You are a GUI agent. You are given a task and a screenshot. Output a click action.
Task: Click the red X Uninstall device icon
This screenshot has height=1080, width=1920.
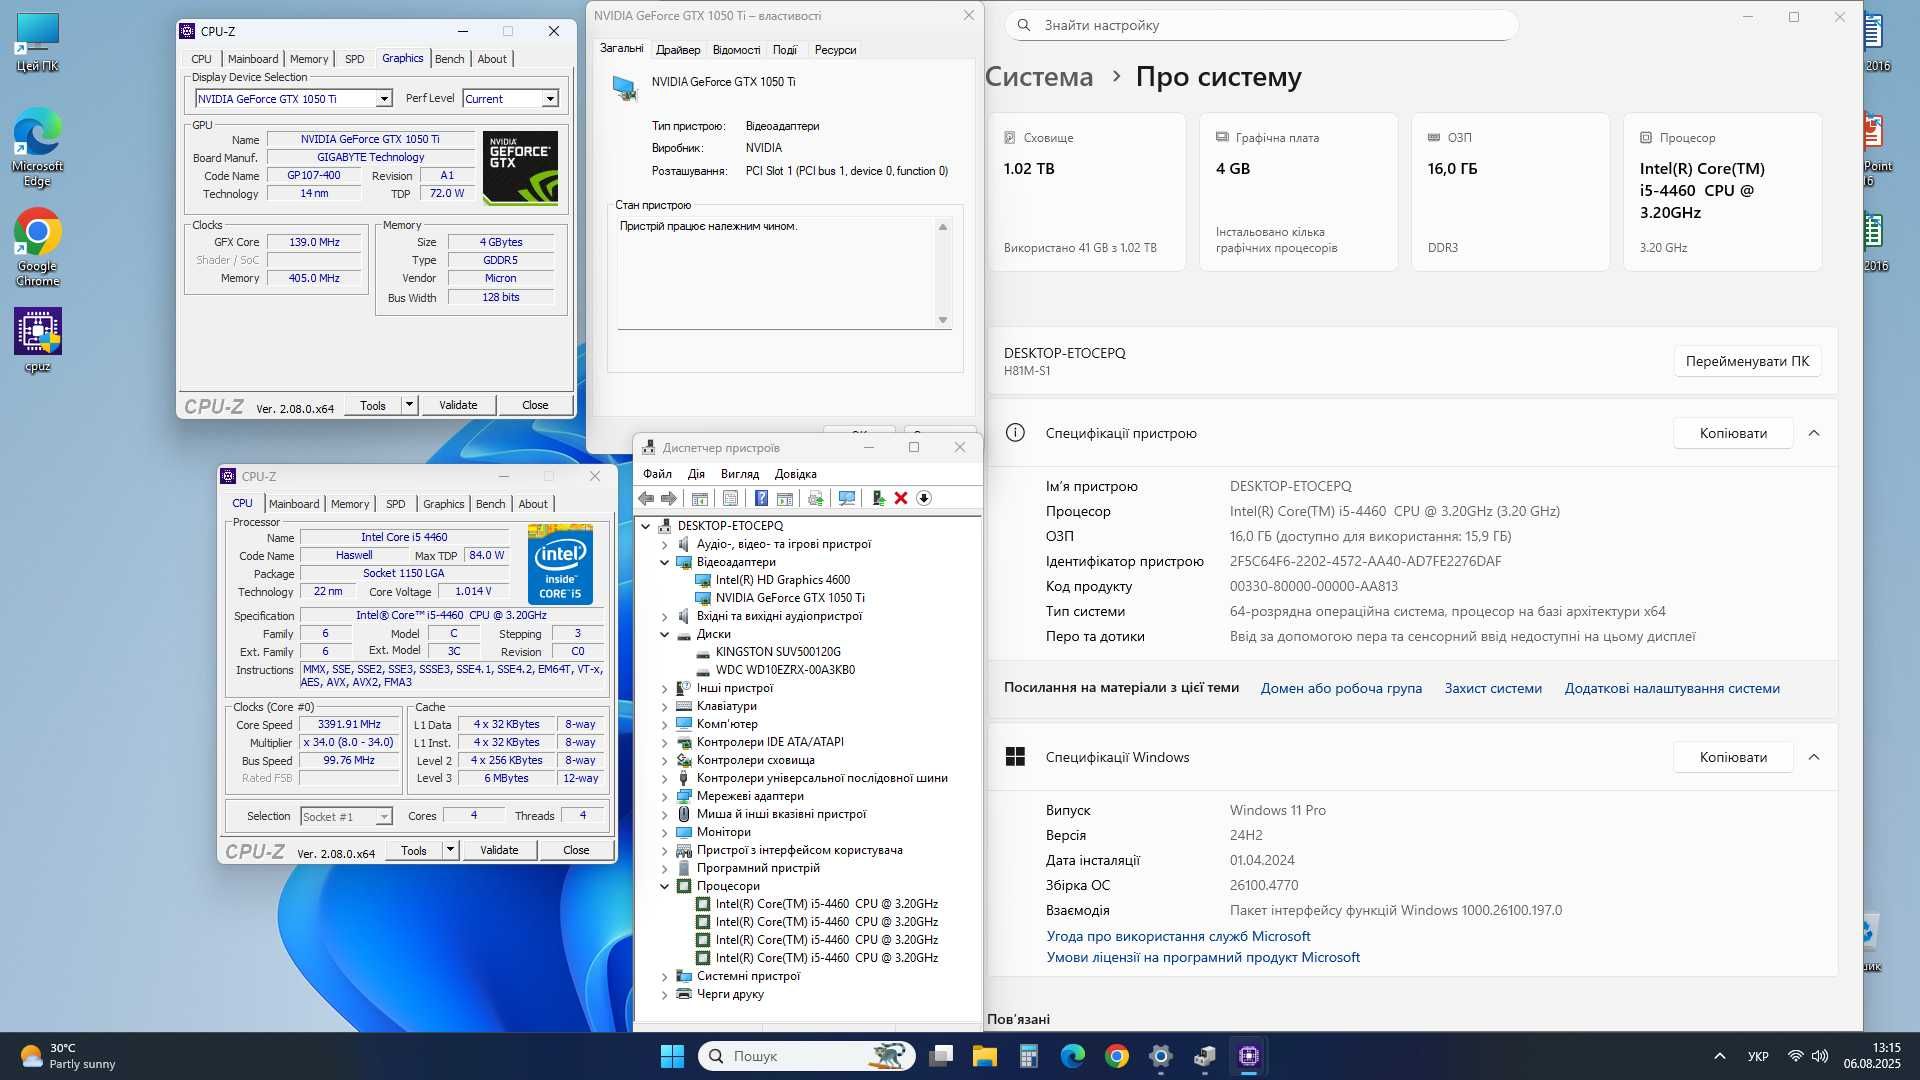tap(901, 498)
